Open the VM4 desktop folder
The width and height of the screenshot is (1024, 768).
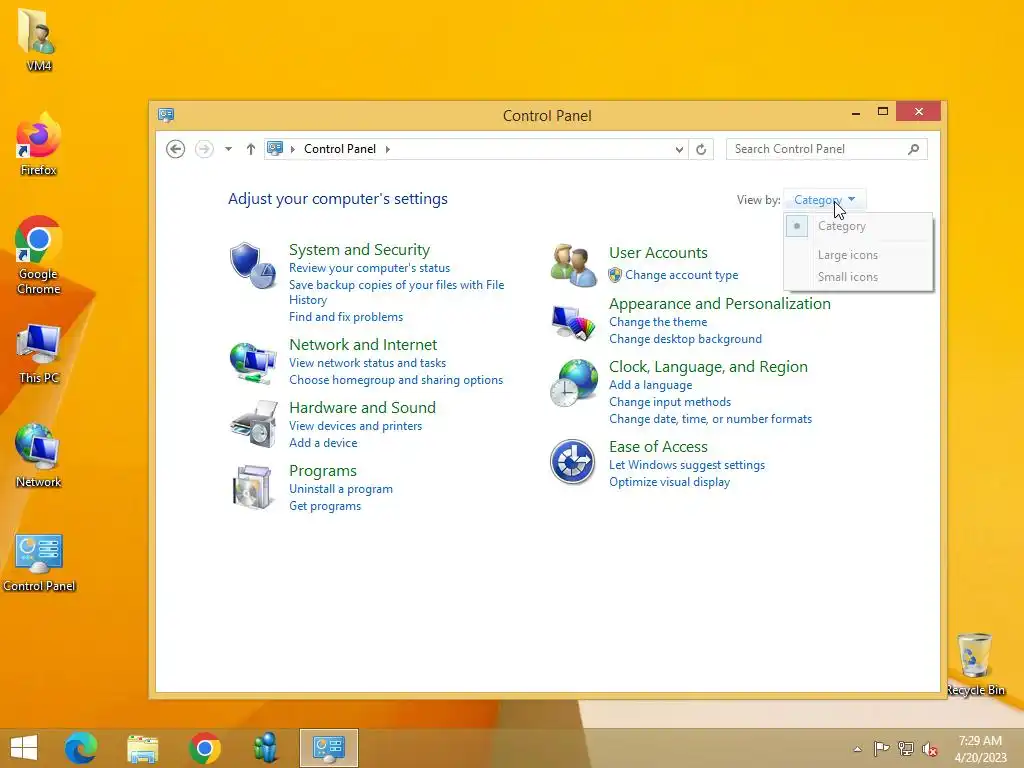tap(39, 39)
